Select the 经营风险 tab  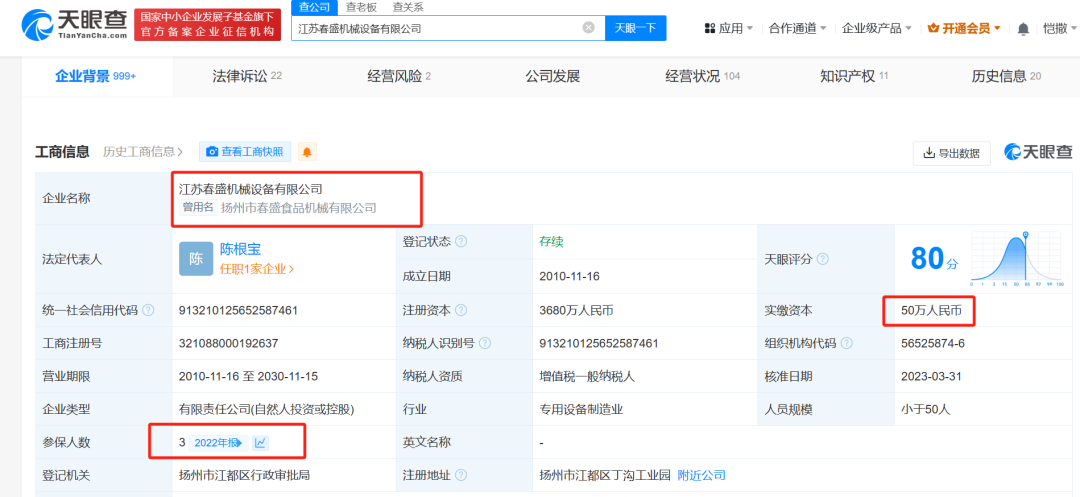(x=399, y=76)
